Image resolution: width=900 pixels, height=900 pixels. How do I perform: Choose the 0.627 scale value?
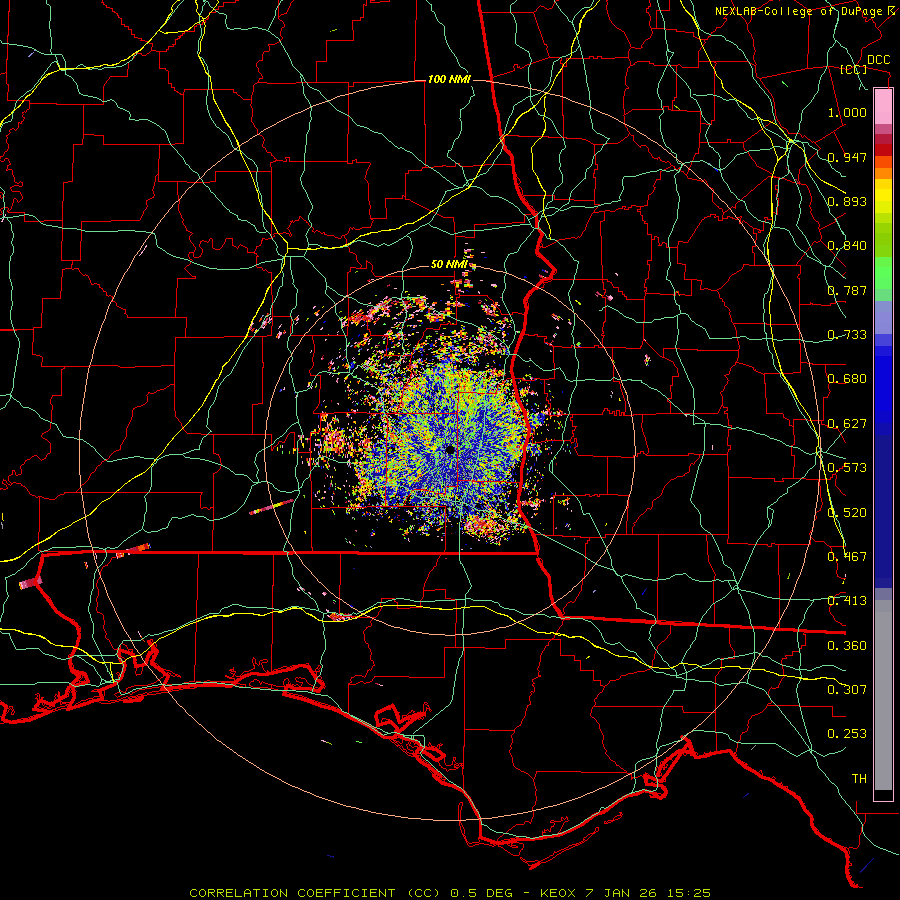[x=847, y=424]
